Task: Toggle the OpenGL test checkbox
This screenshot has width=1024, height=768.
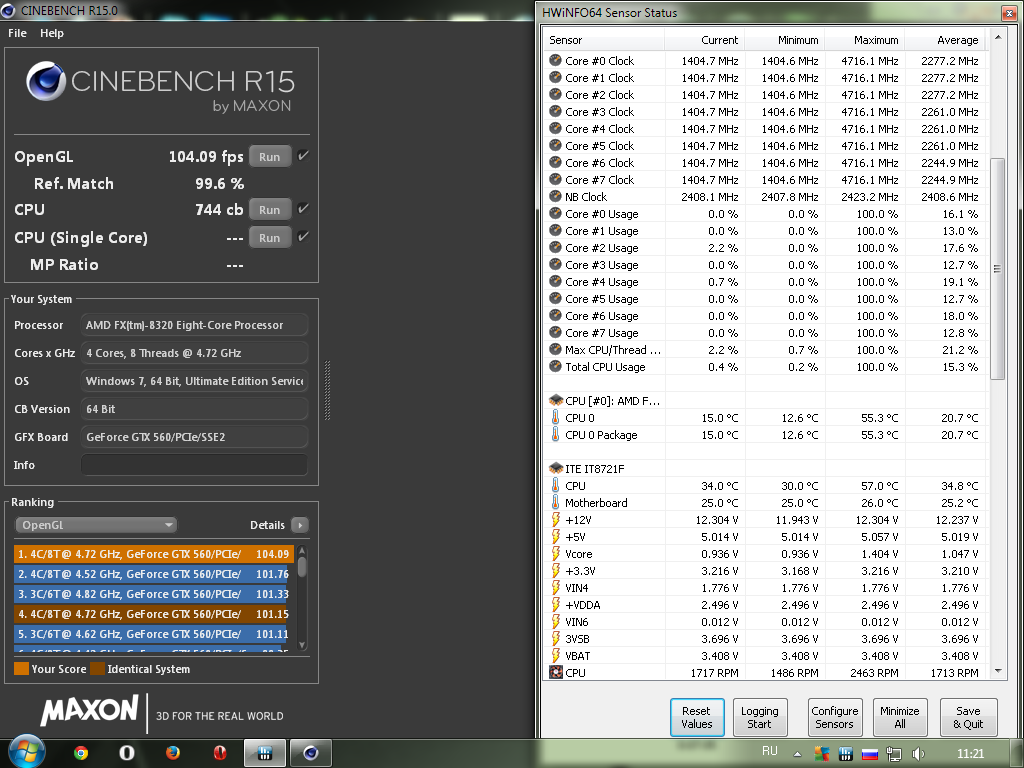Action: point(303,155)
